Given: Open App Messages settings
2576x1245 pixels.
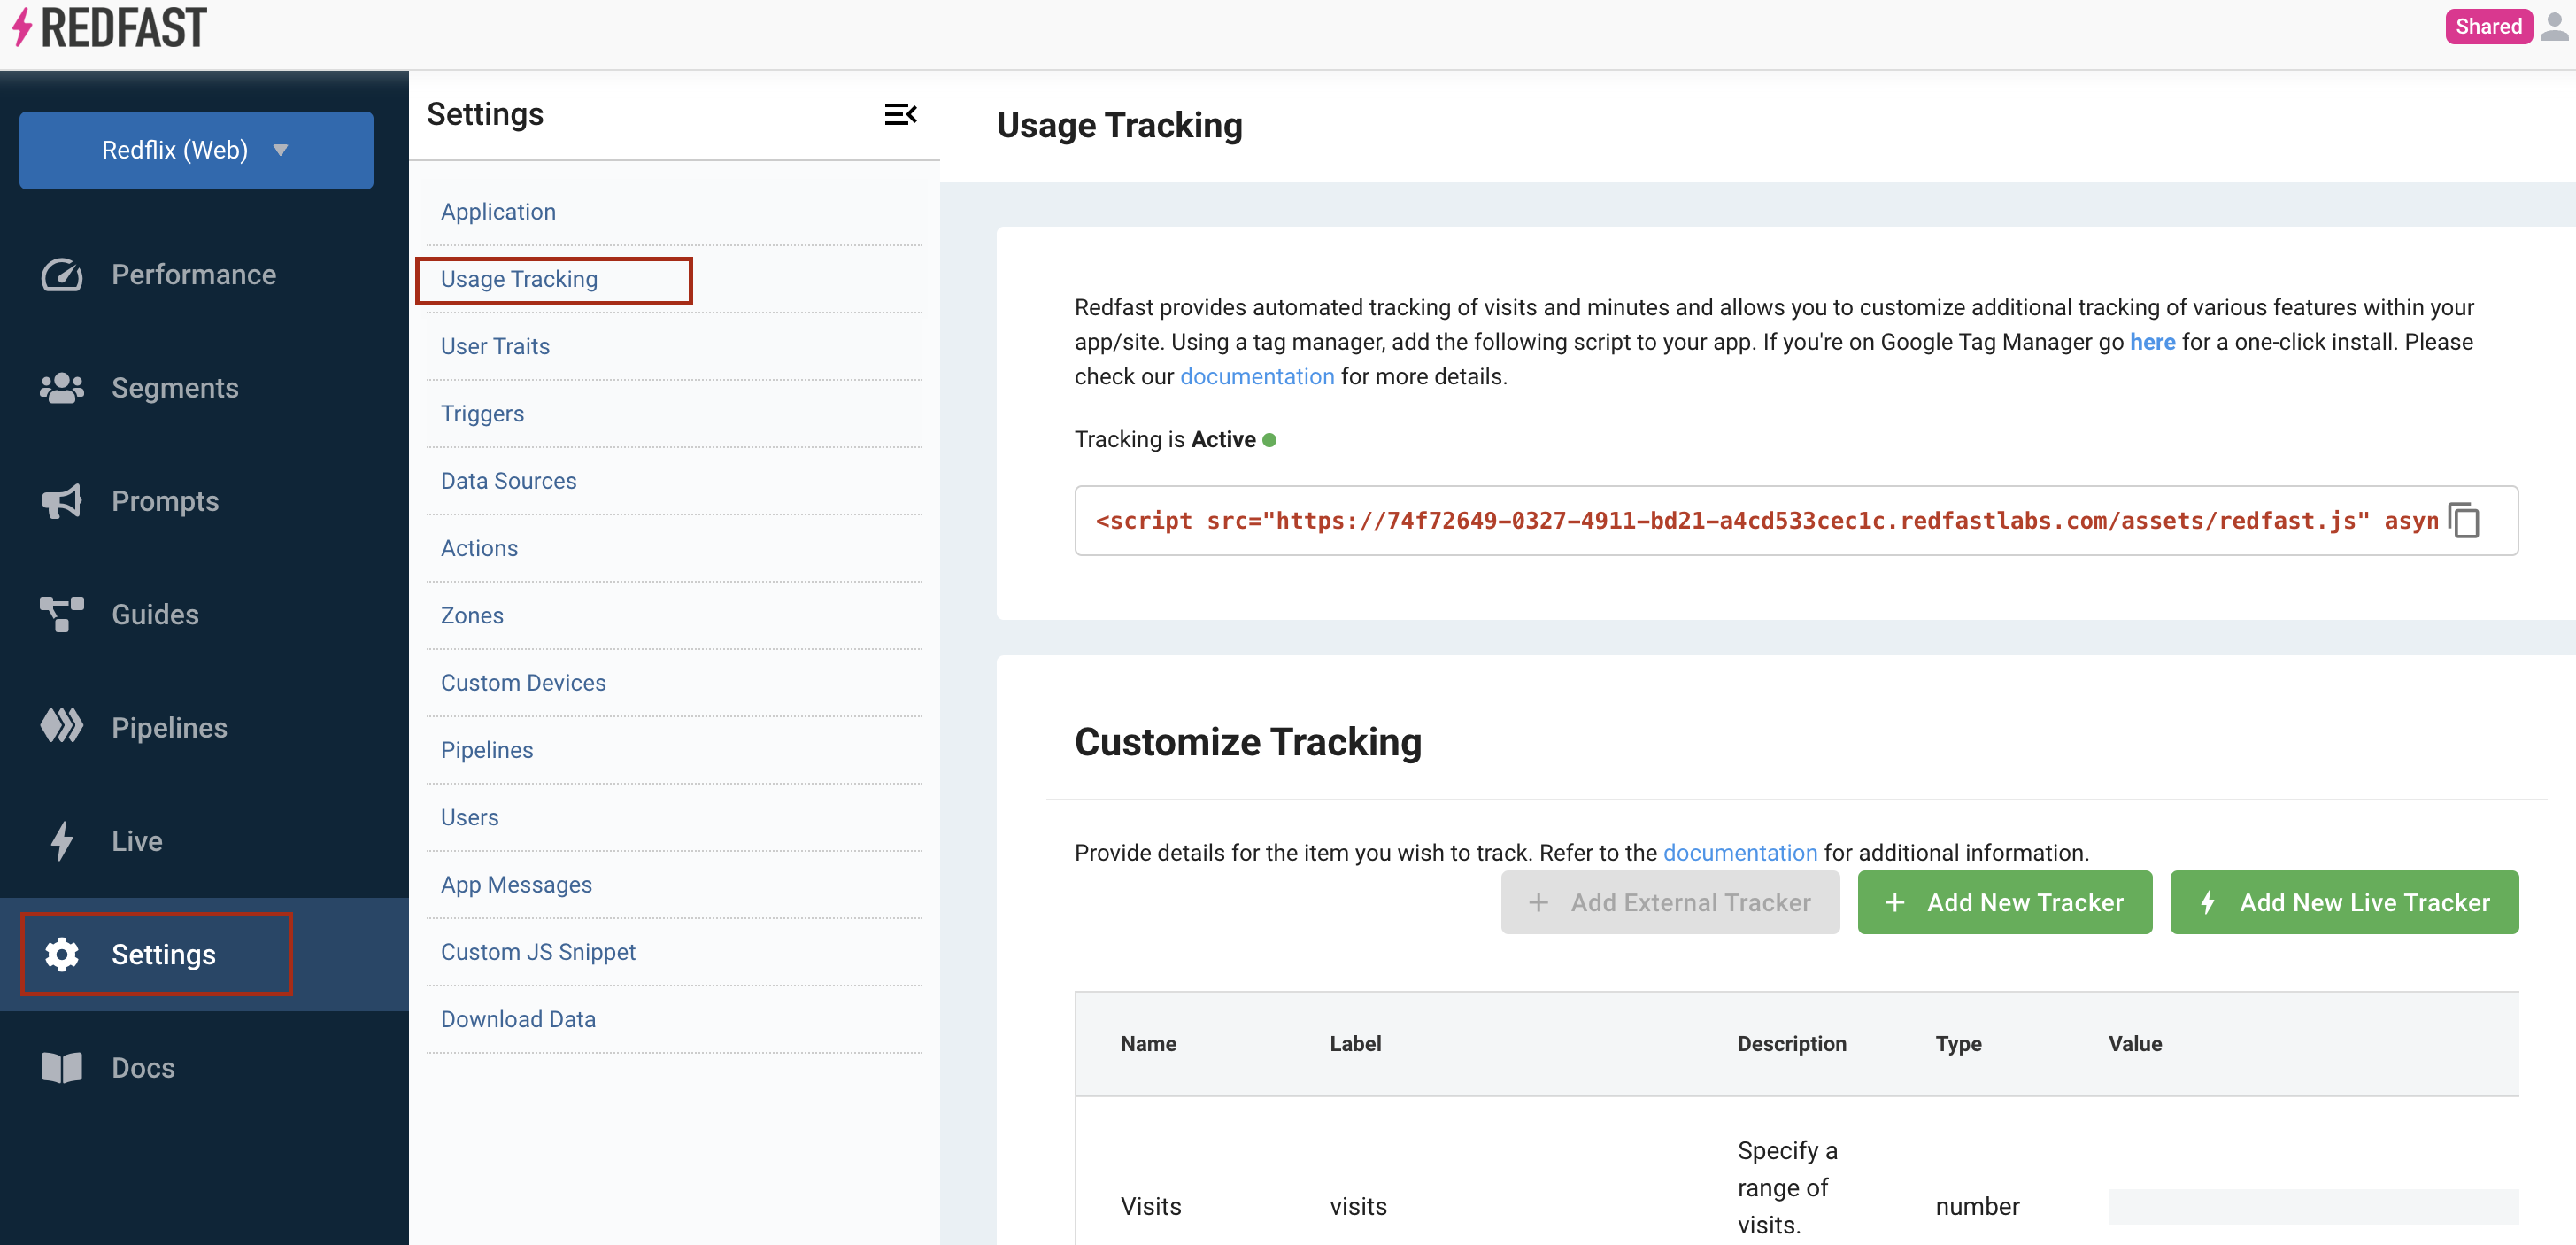Looking at the screenshot, I should (x=516, y=885).
